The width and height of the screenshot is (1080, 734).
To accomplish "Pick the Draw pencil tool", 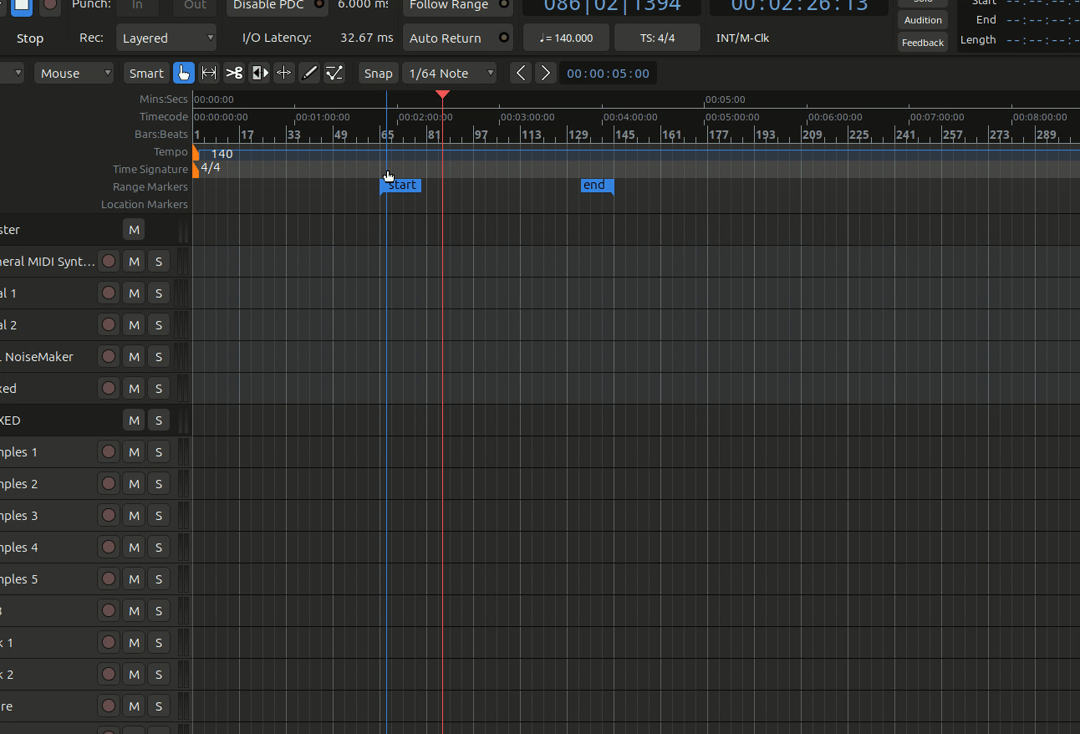I will [310, 73].
